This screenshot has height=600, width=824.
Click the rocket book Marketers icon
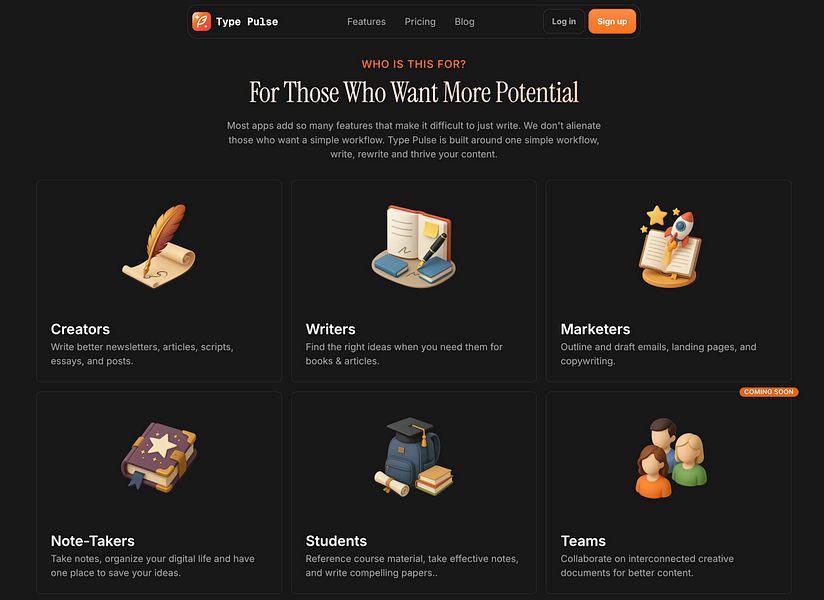click(668, 246)
